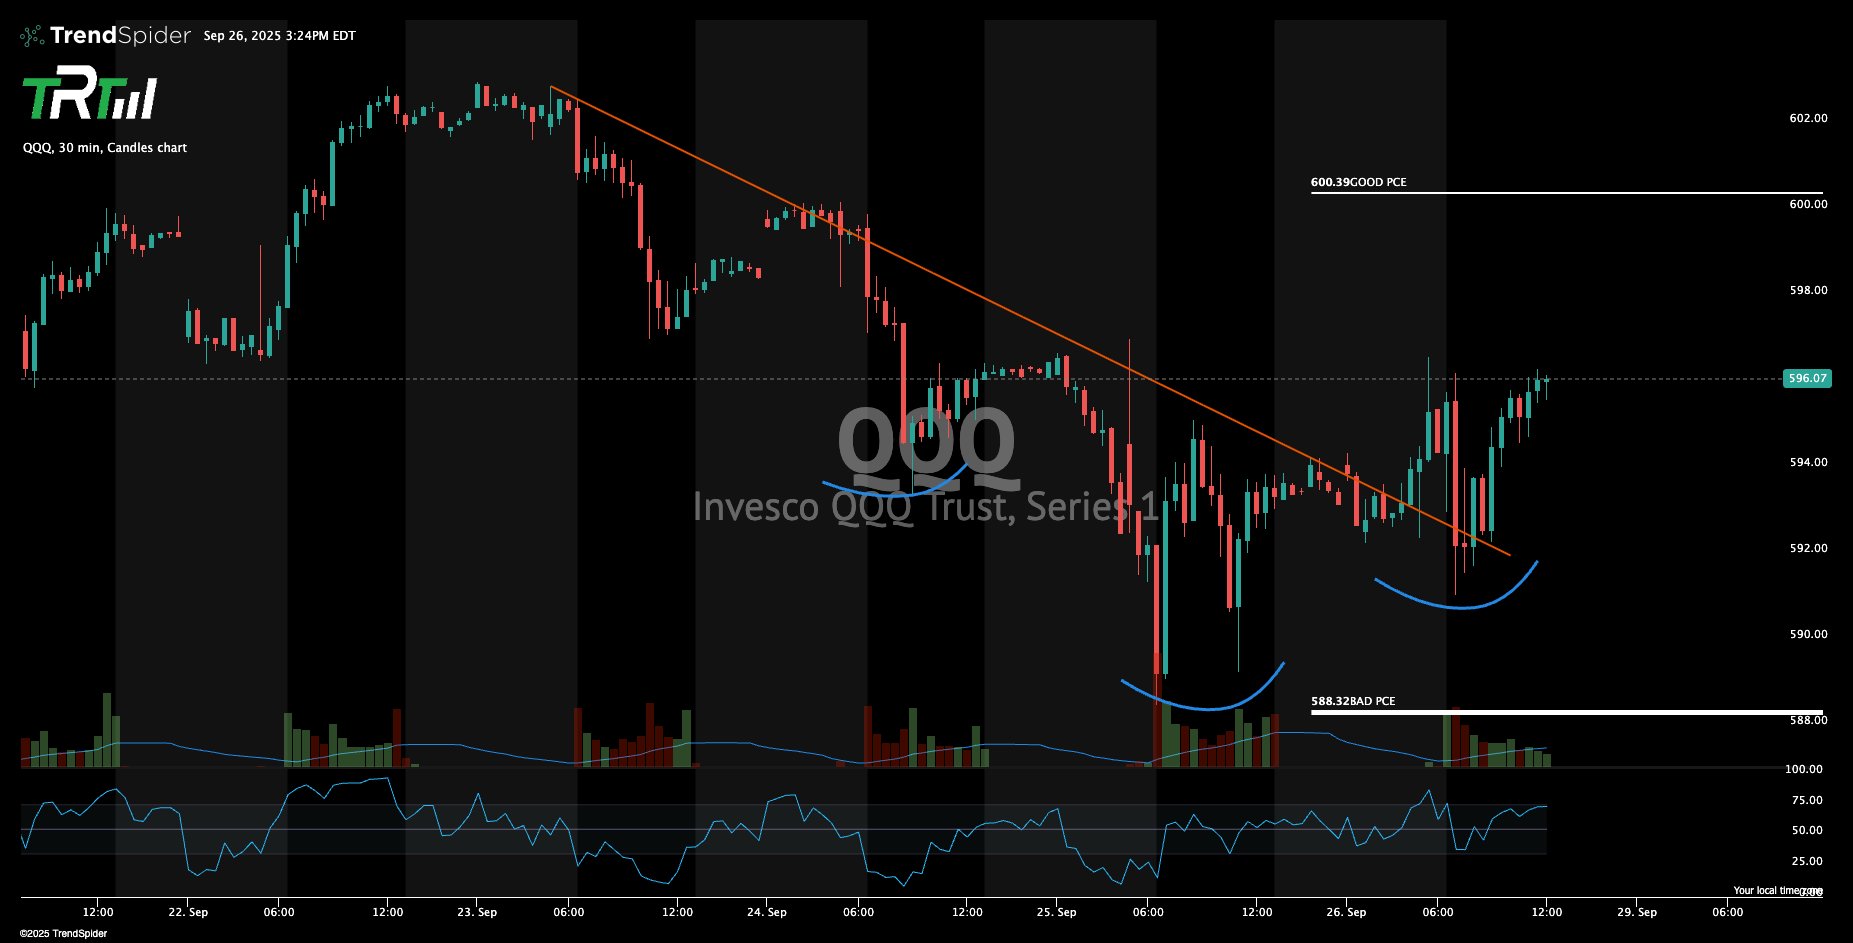Click the 26. Sep date label
This screenshot has height=943, width=1853.
pyautogui.click(x=1346, y=912)
